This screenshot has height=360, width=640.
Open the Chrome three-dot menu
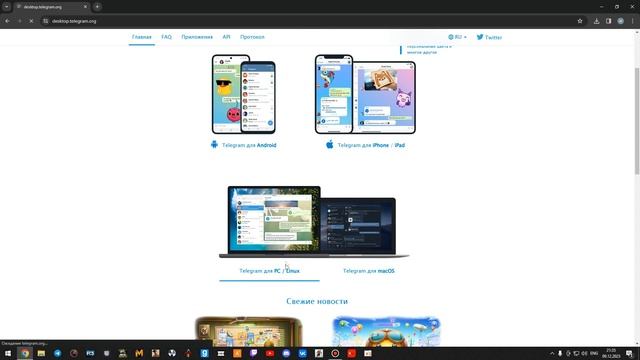(632, 21)
